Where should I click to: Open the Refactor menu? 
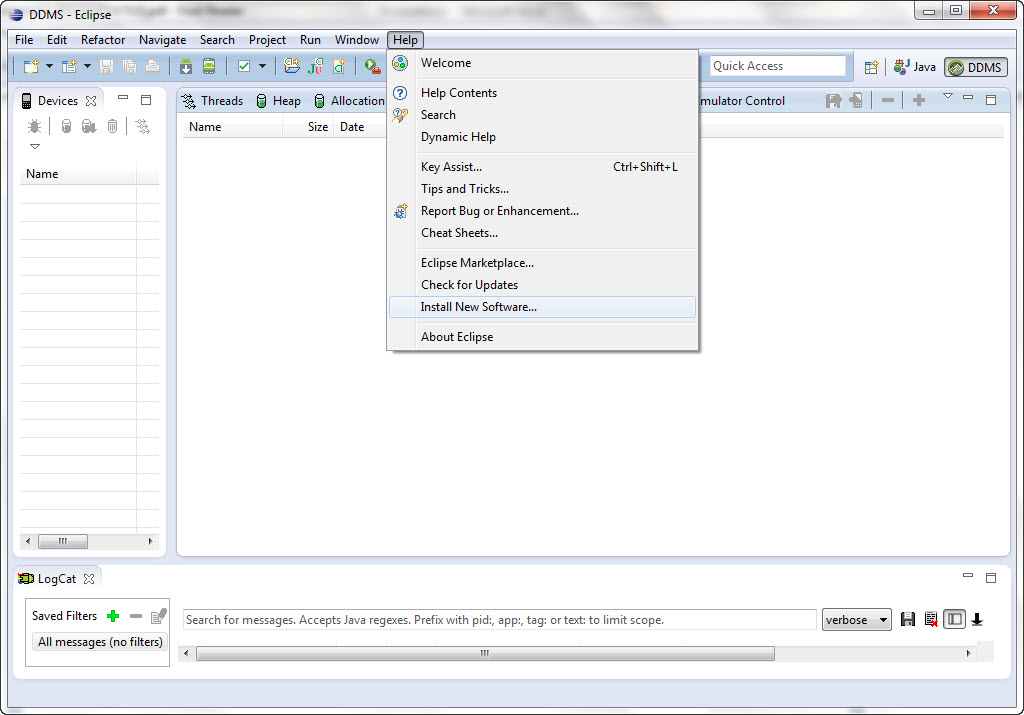[103, 40]
